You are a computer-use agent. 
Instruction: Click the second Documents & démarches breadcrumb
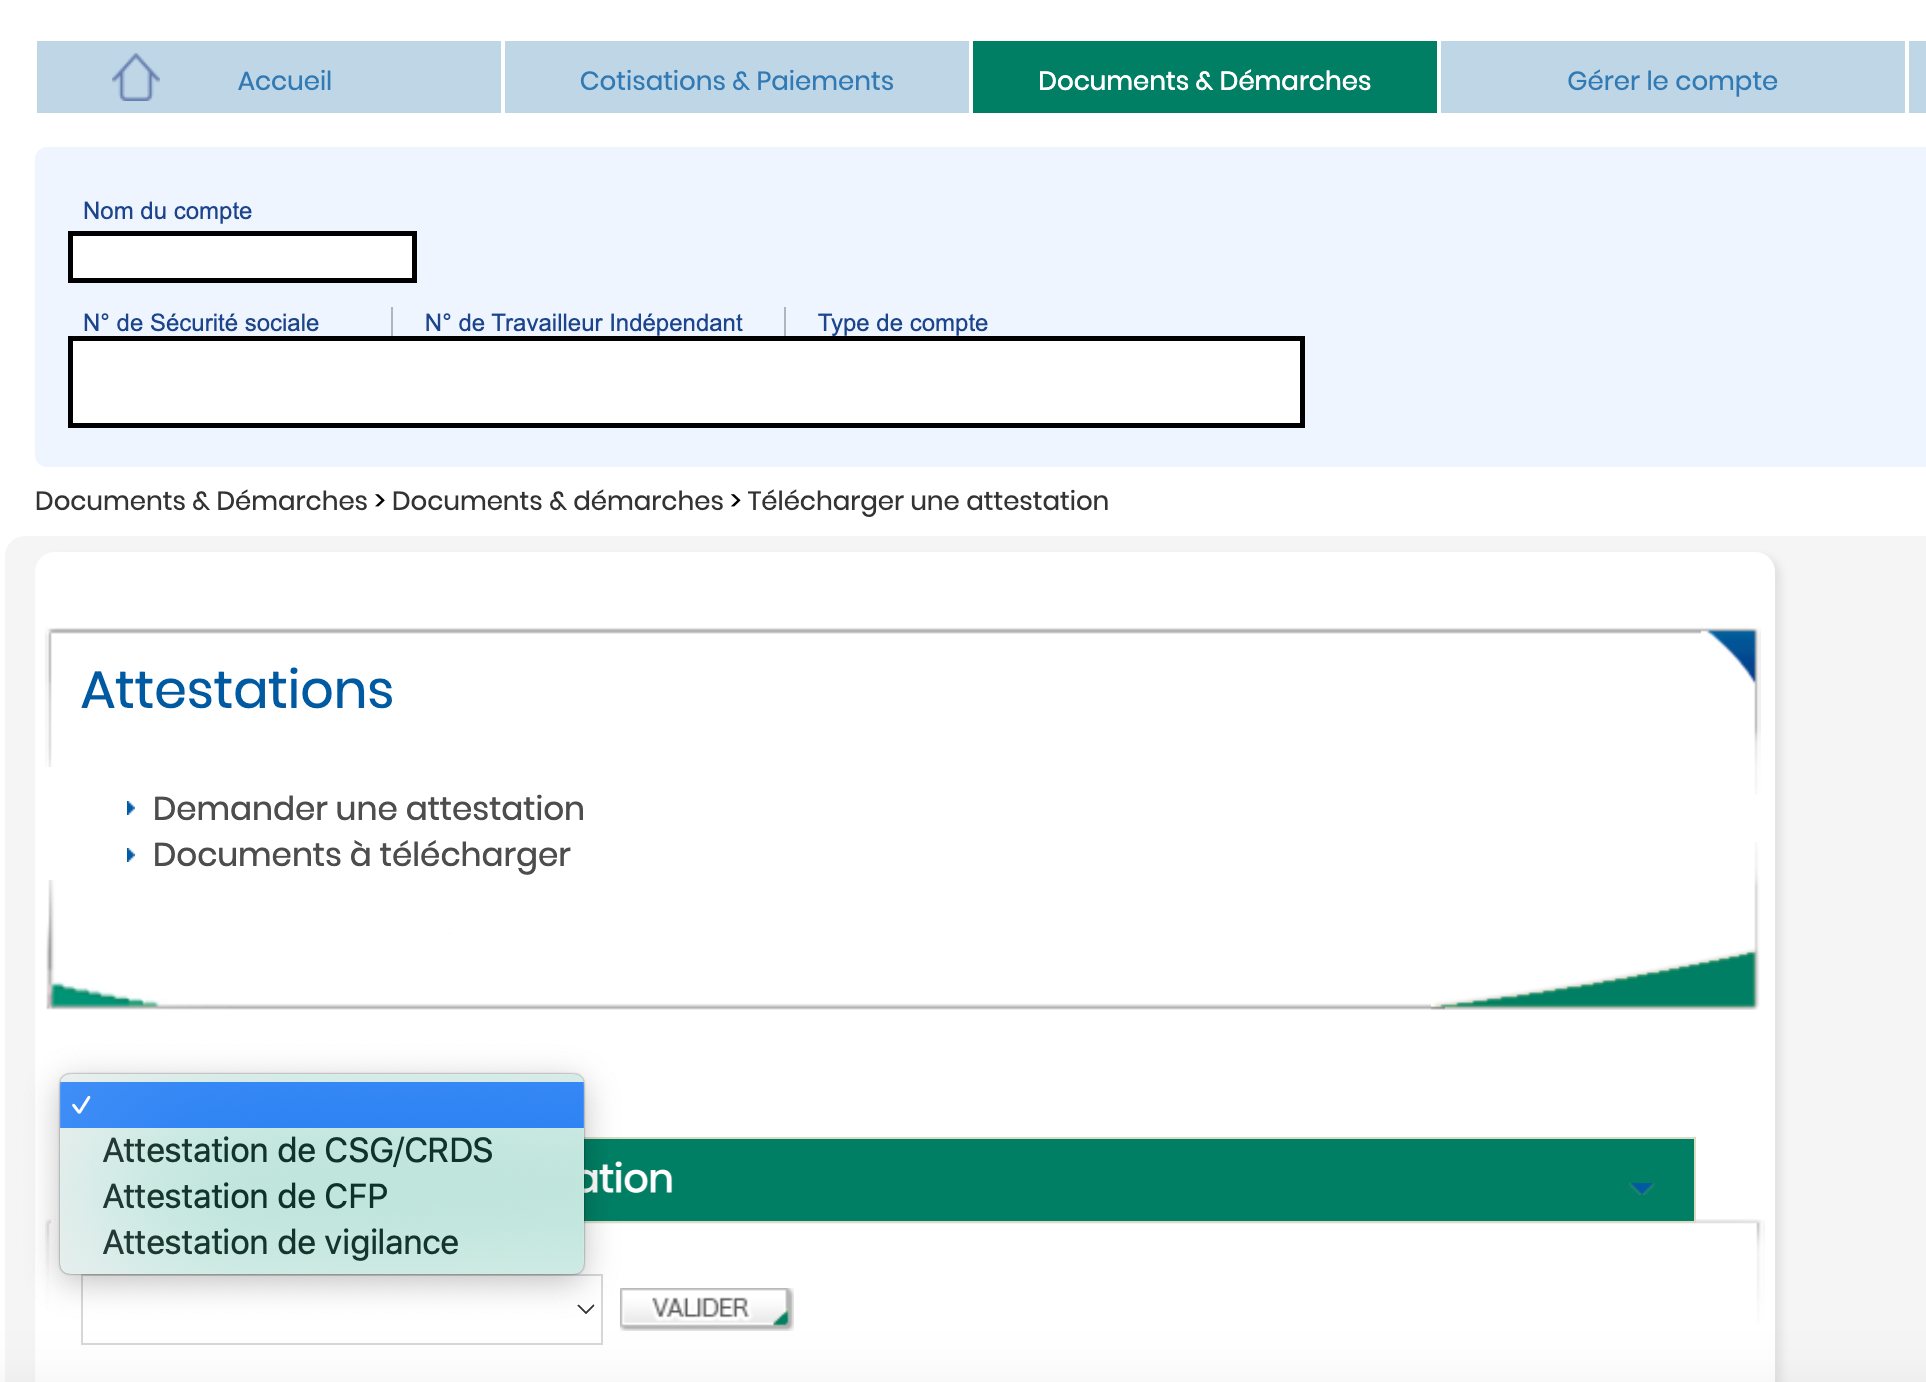[557, 501]
